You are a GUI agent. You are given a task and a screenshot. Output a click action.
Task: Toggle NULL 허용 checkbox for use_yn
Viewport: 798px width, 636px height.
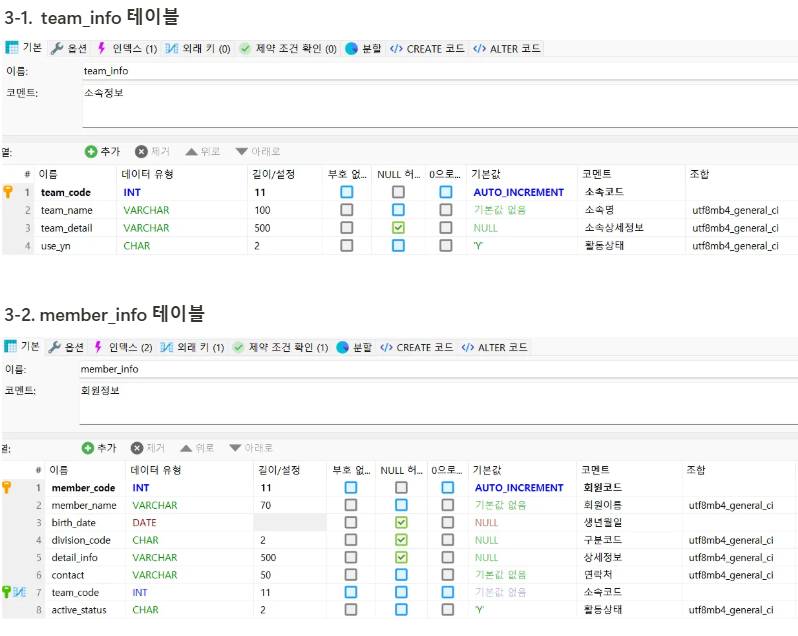click(x=398, y=245)
